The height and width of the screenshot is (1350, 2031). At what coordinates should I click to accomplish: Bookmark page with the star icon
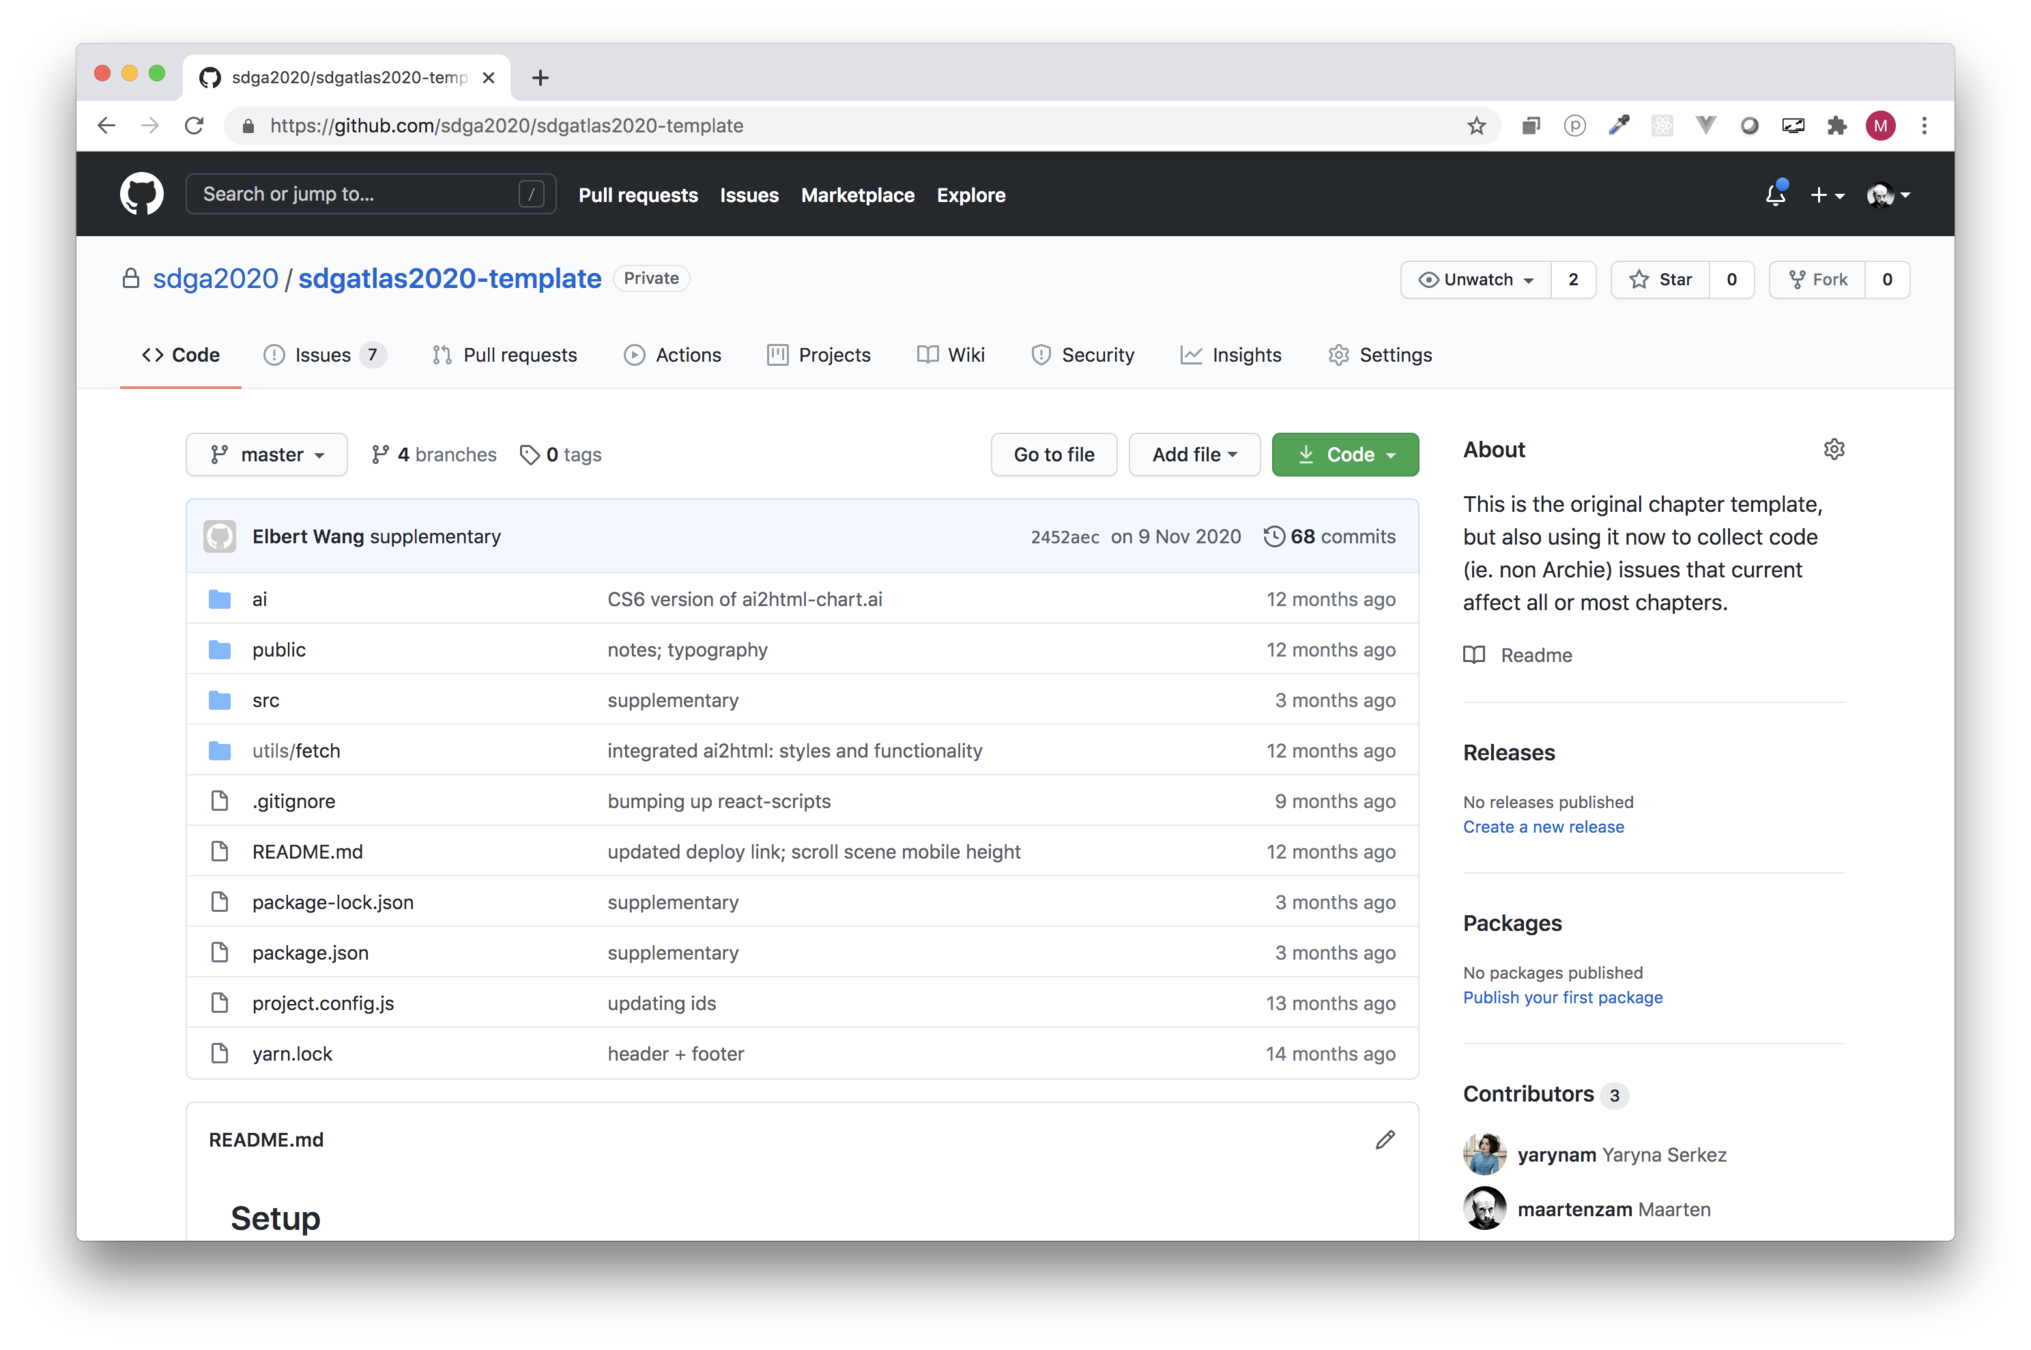point(1476,126)
